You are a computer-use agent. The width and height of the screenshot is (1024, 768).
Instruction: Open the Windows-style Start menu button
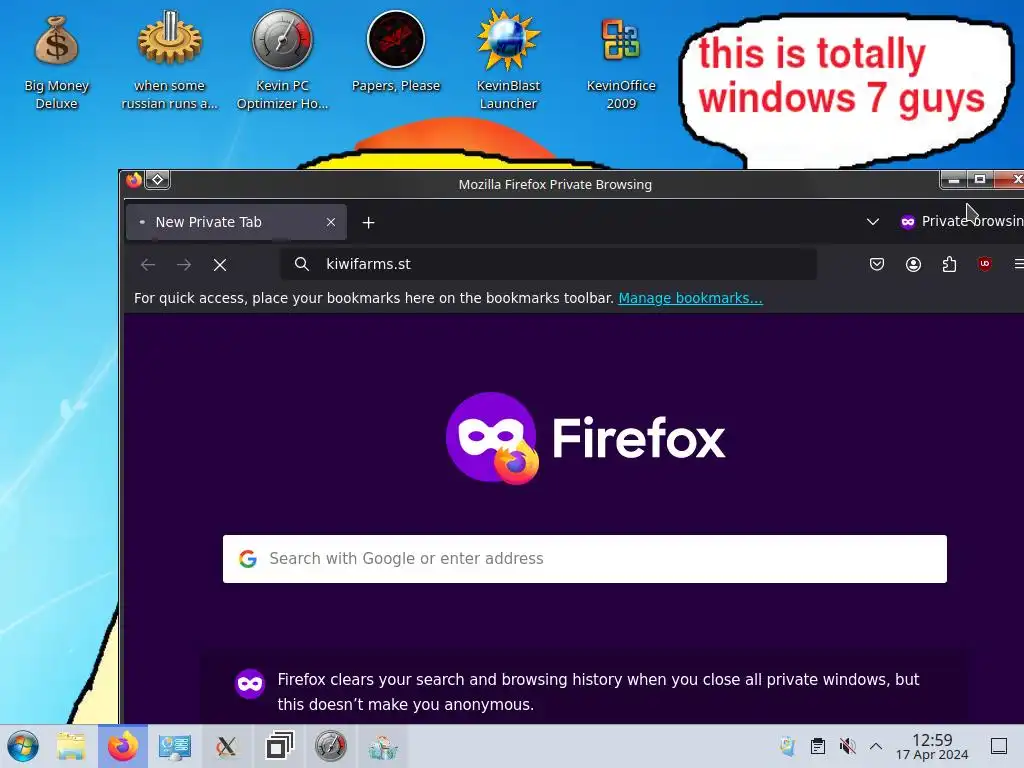point(23,746)
